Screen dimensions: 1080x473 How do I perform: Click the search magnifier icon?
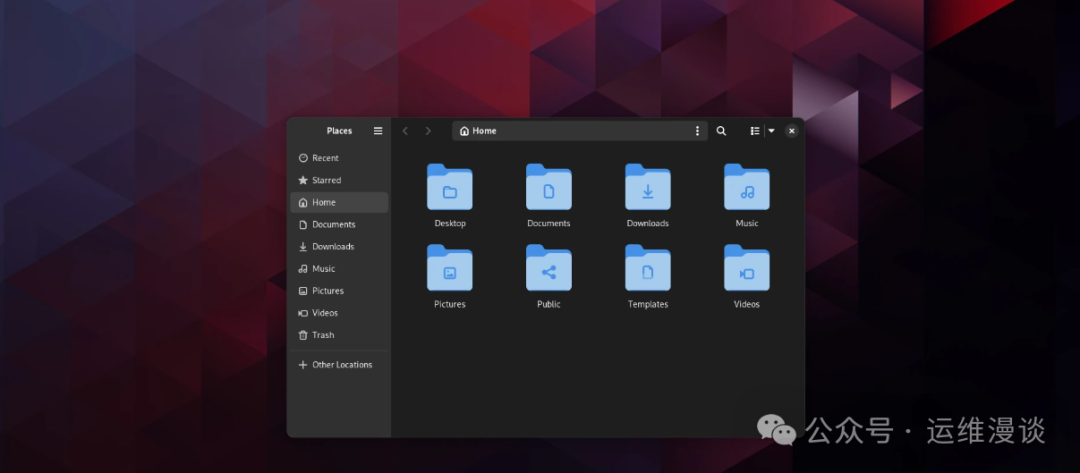(721, 131)
